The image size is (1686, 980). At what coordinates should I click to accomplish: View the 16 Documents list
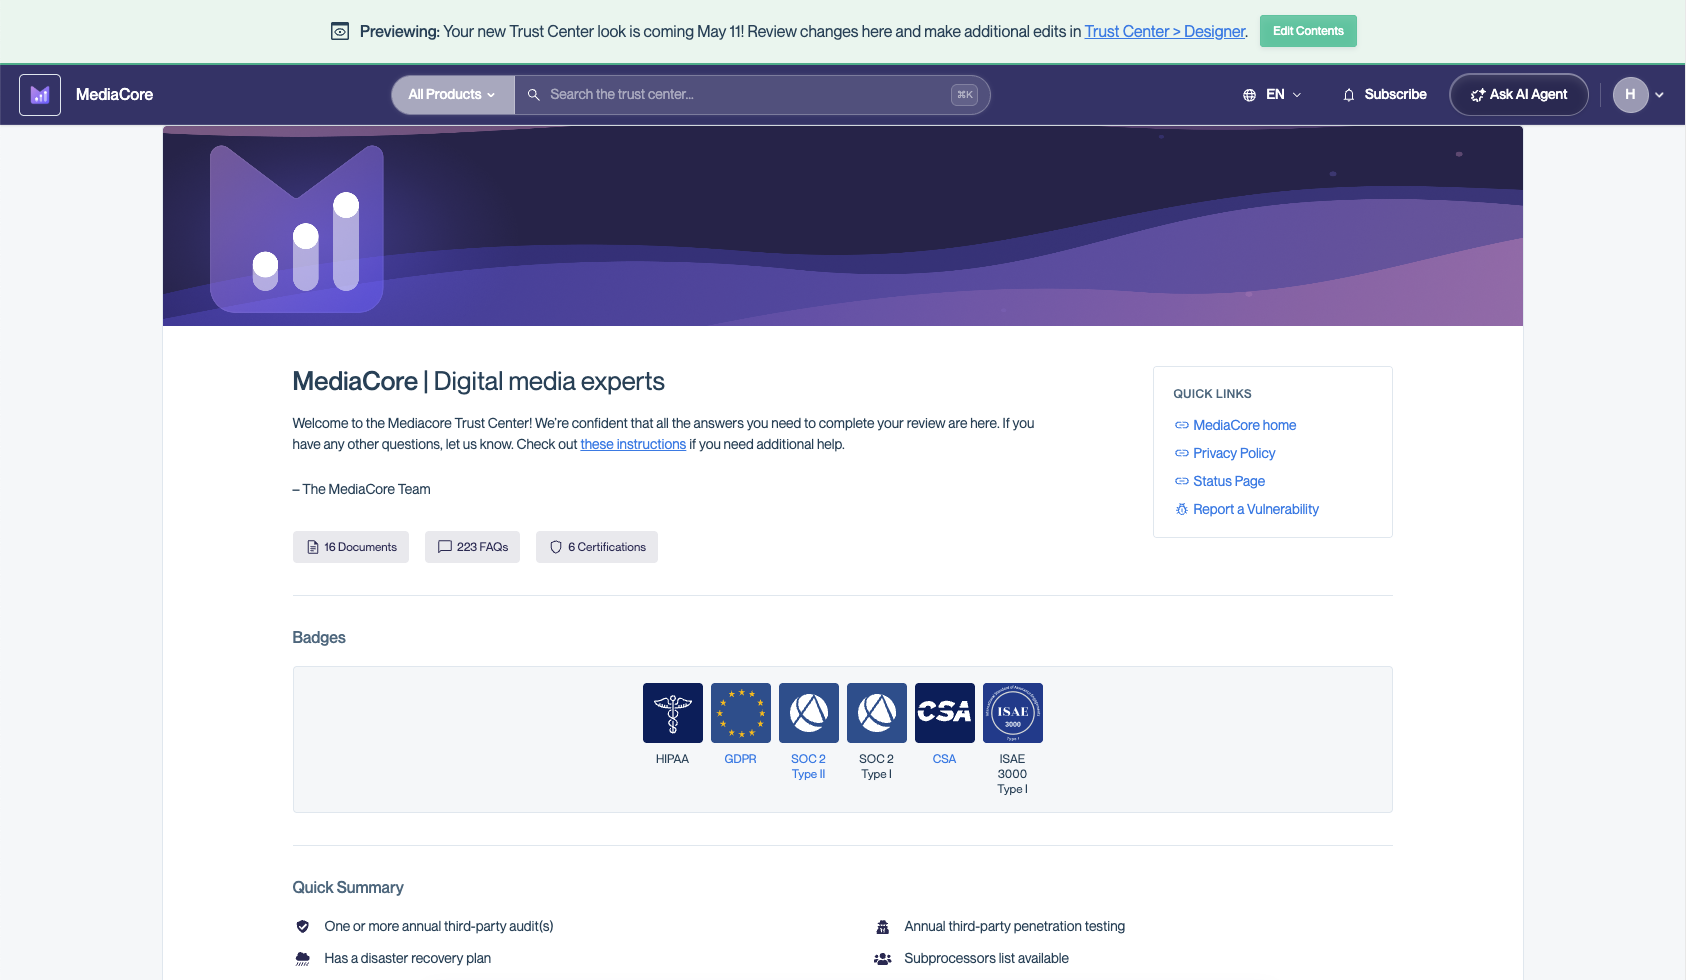pyautogui.click(x=350, y=546)
